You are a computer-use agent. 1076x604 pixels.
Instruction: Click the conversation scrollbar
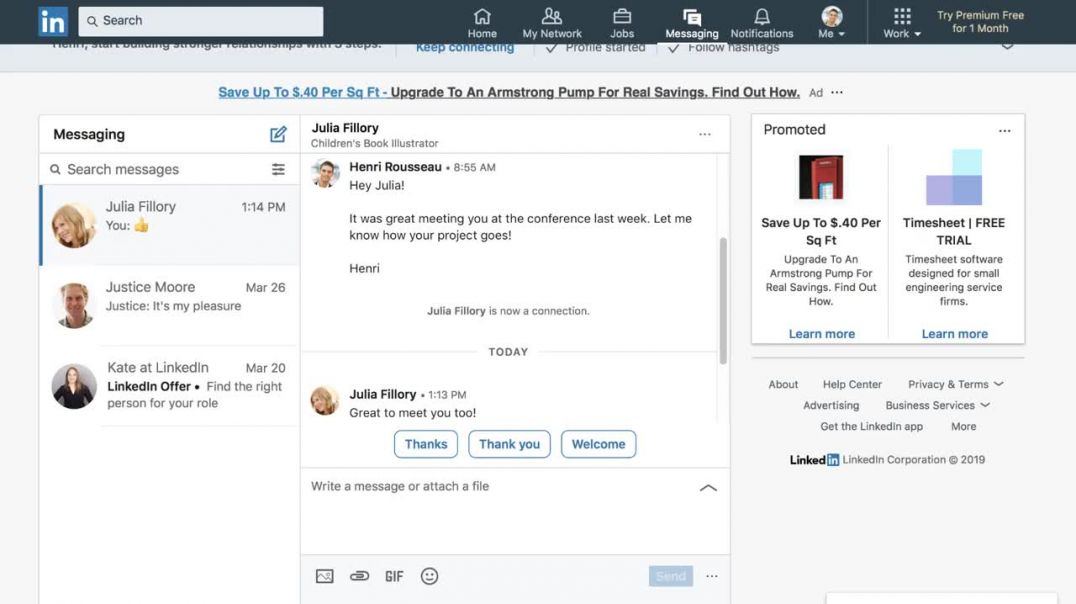pyautogui.click(x=723, y=301)
